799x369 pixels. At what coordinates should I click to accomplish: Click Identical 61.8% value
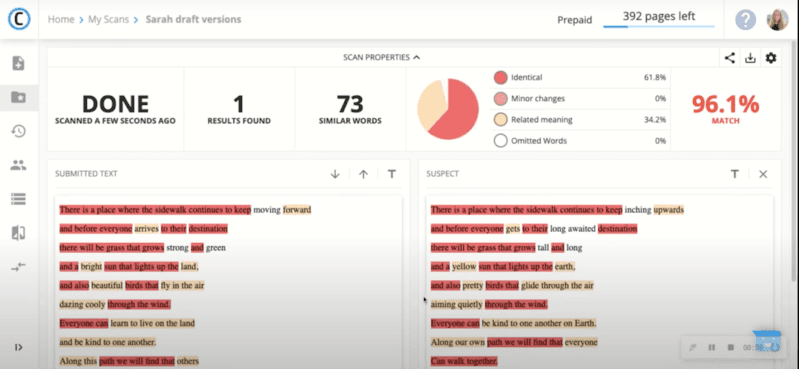click(655, 77)
